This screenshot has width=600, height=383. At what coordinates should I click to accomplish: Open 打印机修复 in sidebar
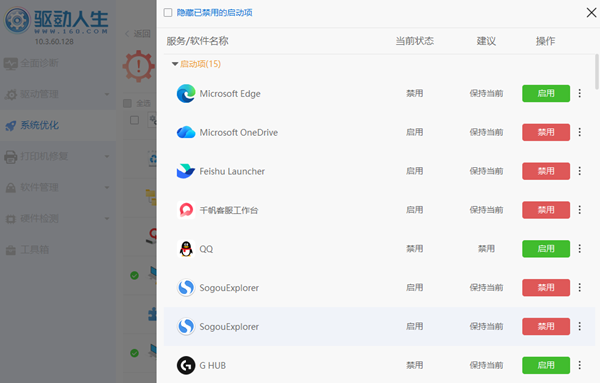click(x=58, y=156)
